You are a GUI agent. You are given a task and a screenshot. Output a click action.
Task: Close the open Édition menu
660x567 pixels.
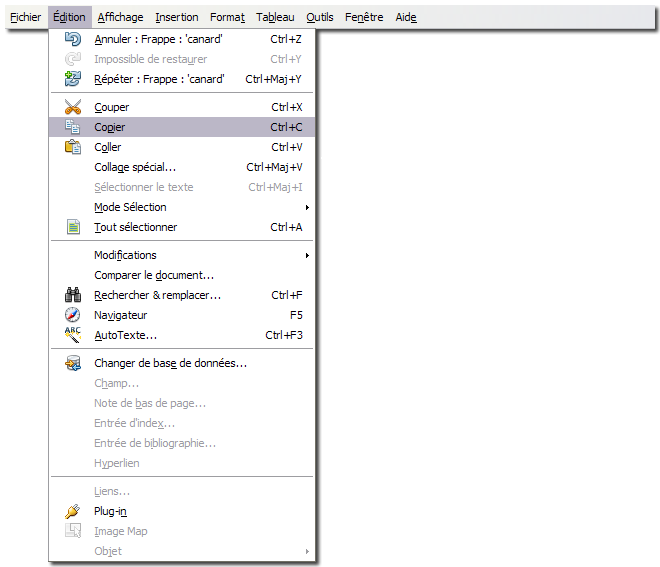[69, 17]
